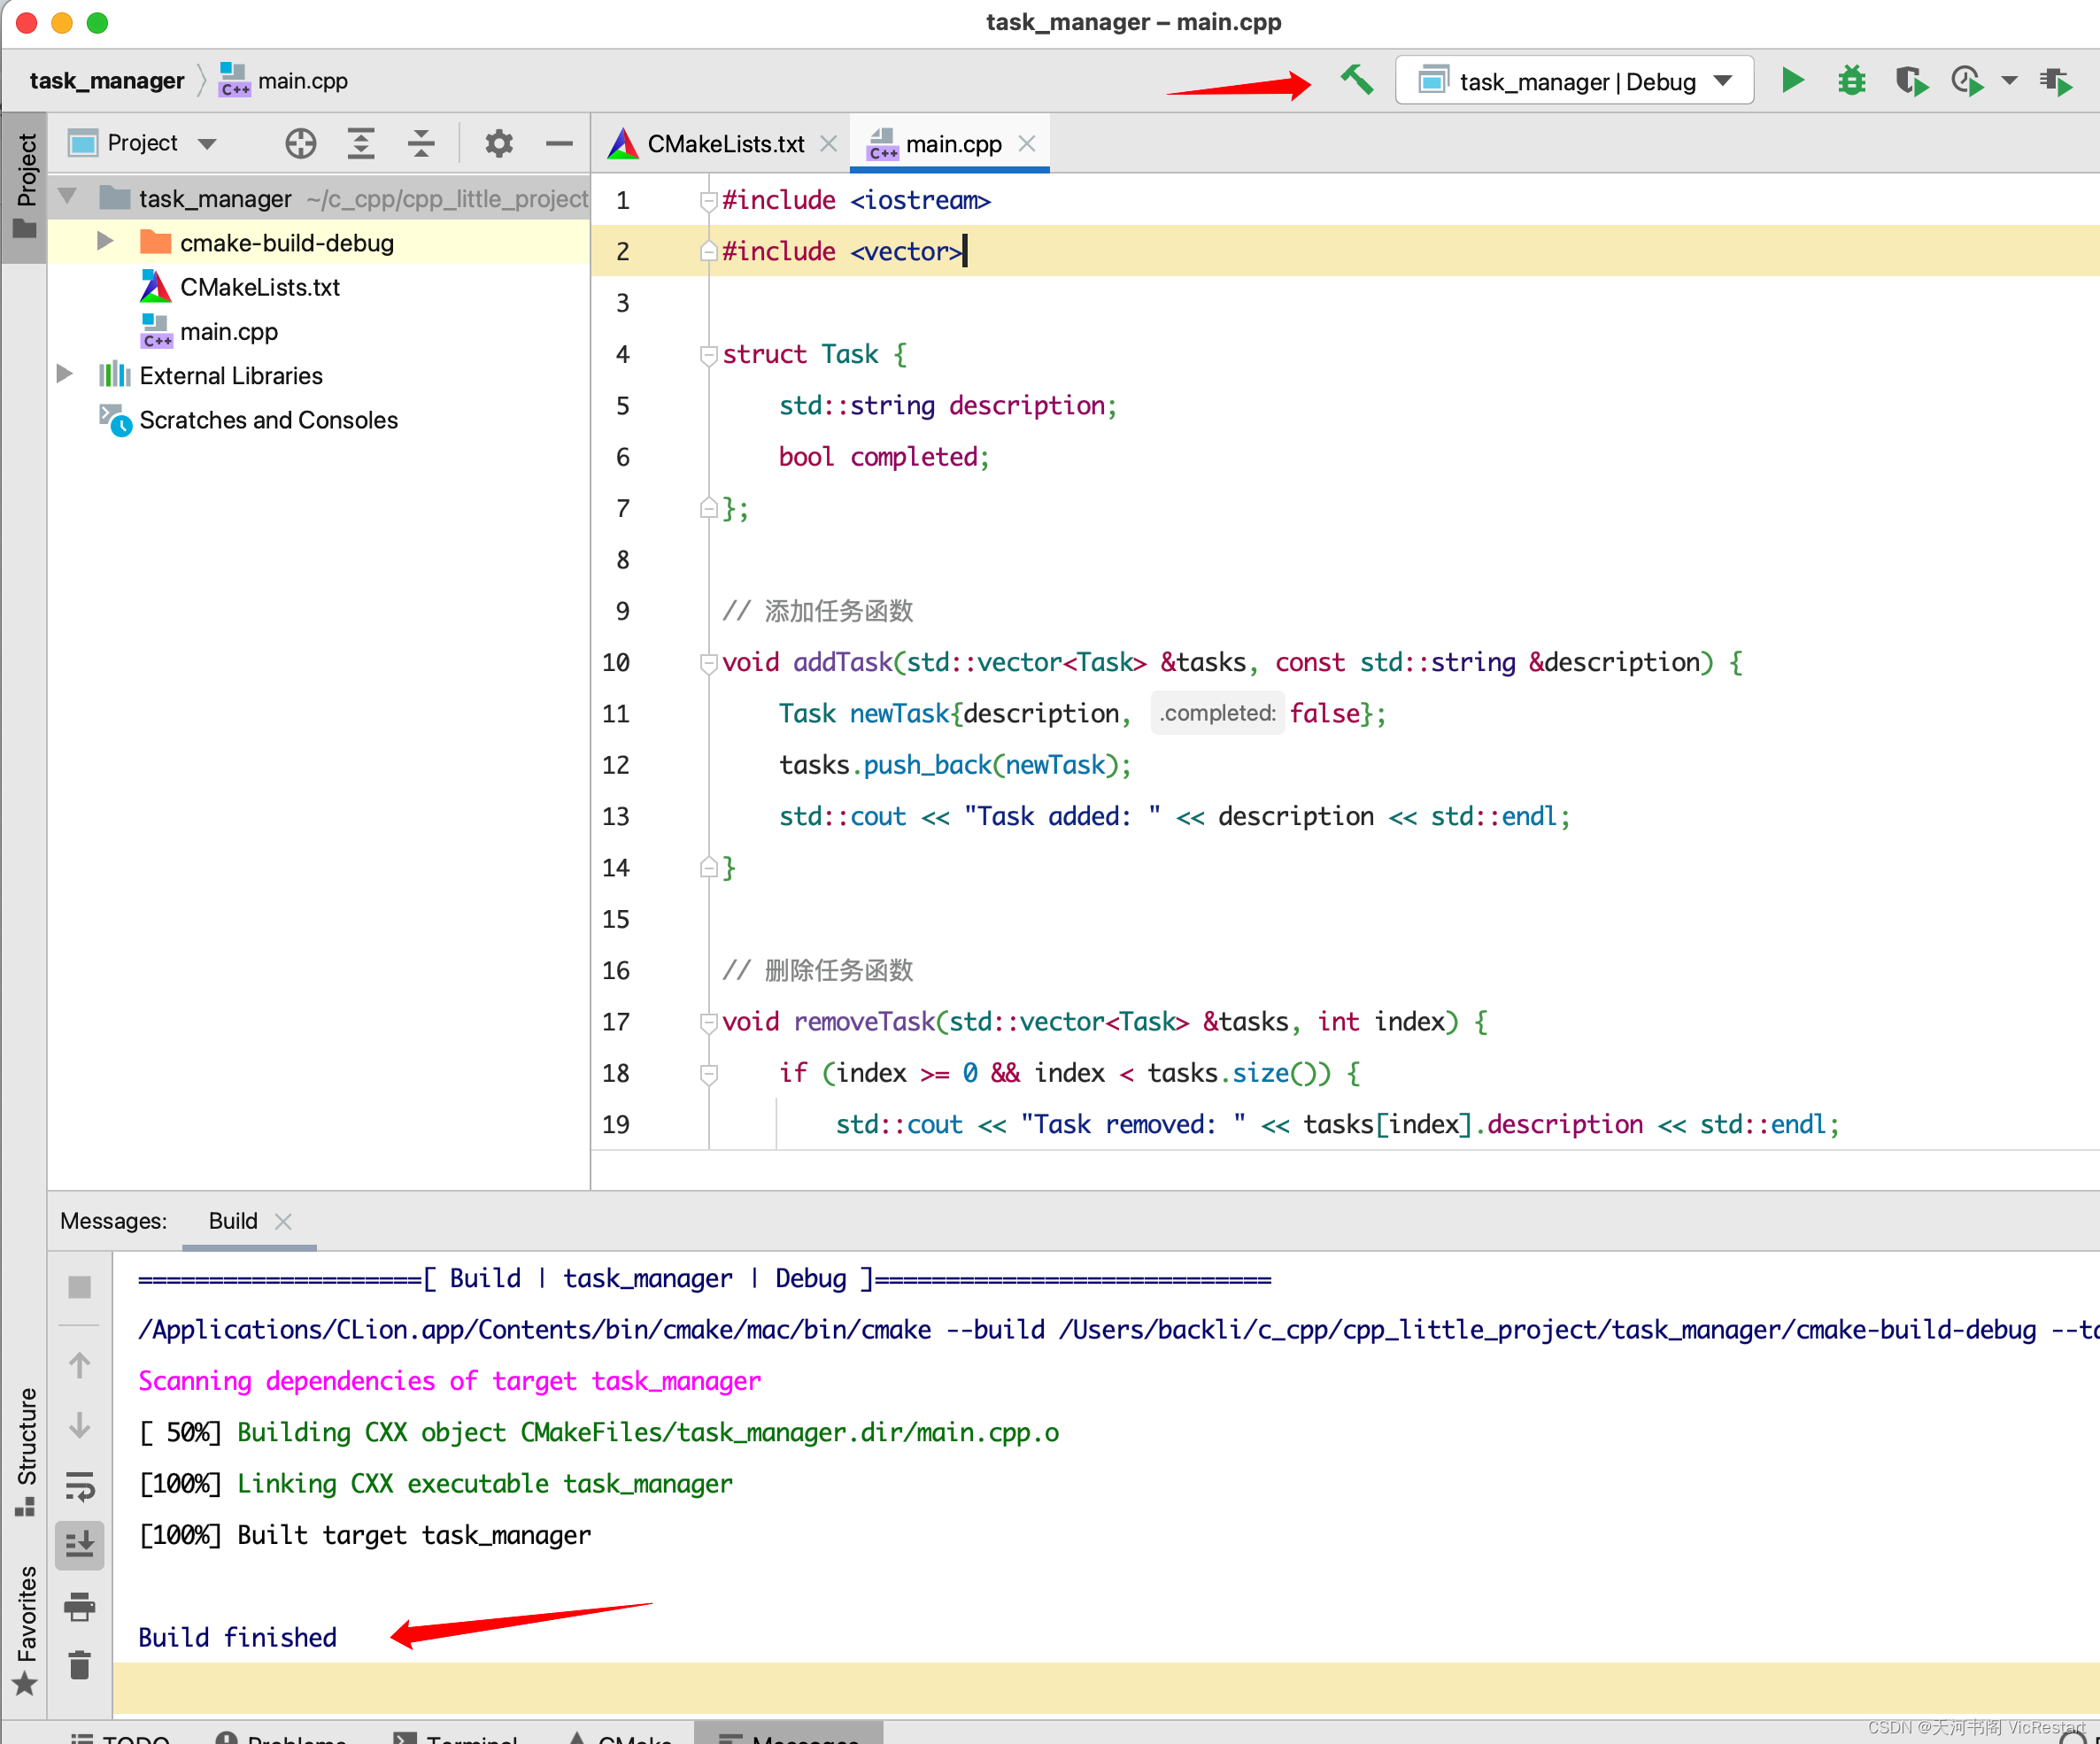Viewport: 2100px width, 1744px height.
Task: Open Project panel settings gear
Action: (x=498, y=144)
